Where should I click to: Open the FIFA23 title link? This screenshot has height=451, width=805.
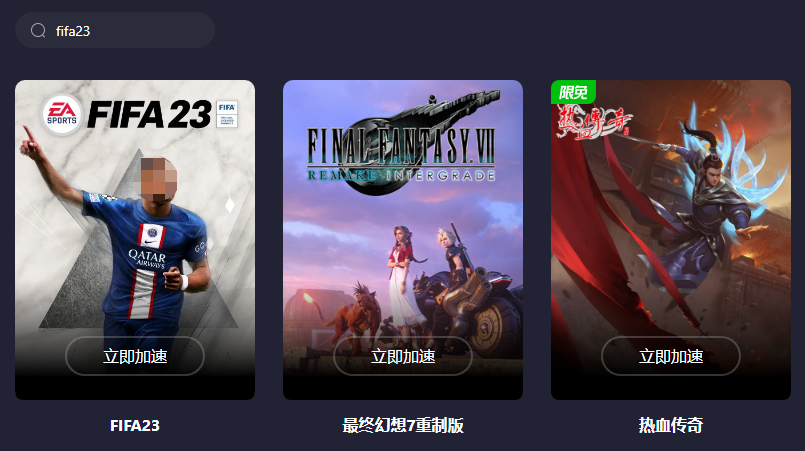(x=135, y=425)
